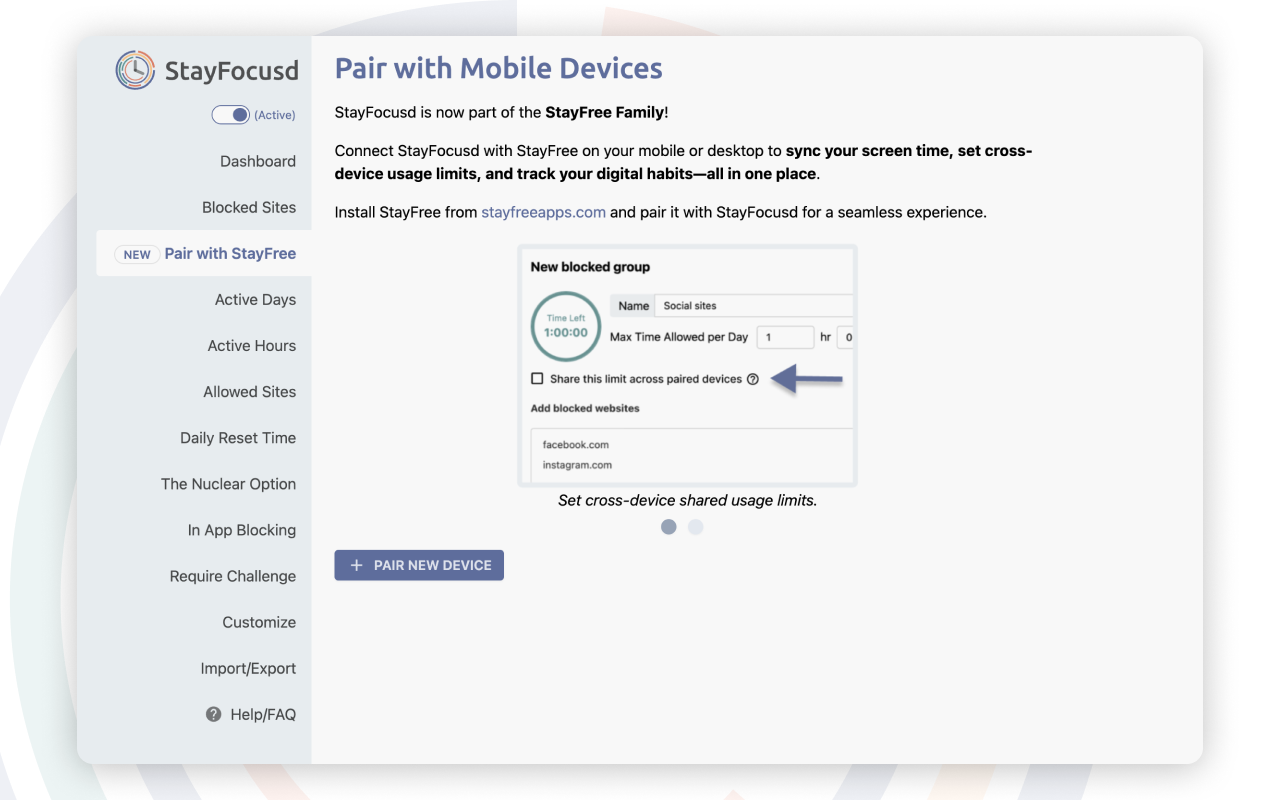The height and width of the screenshot is (800, 1280).
Task: Click the circular Time Left timer graphic
Action: coord(565,326)
